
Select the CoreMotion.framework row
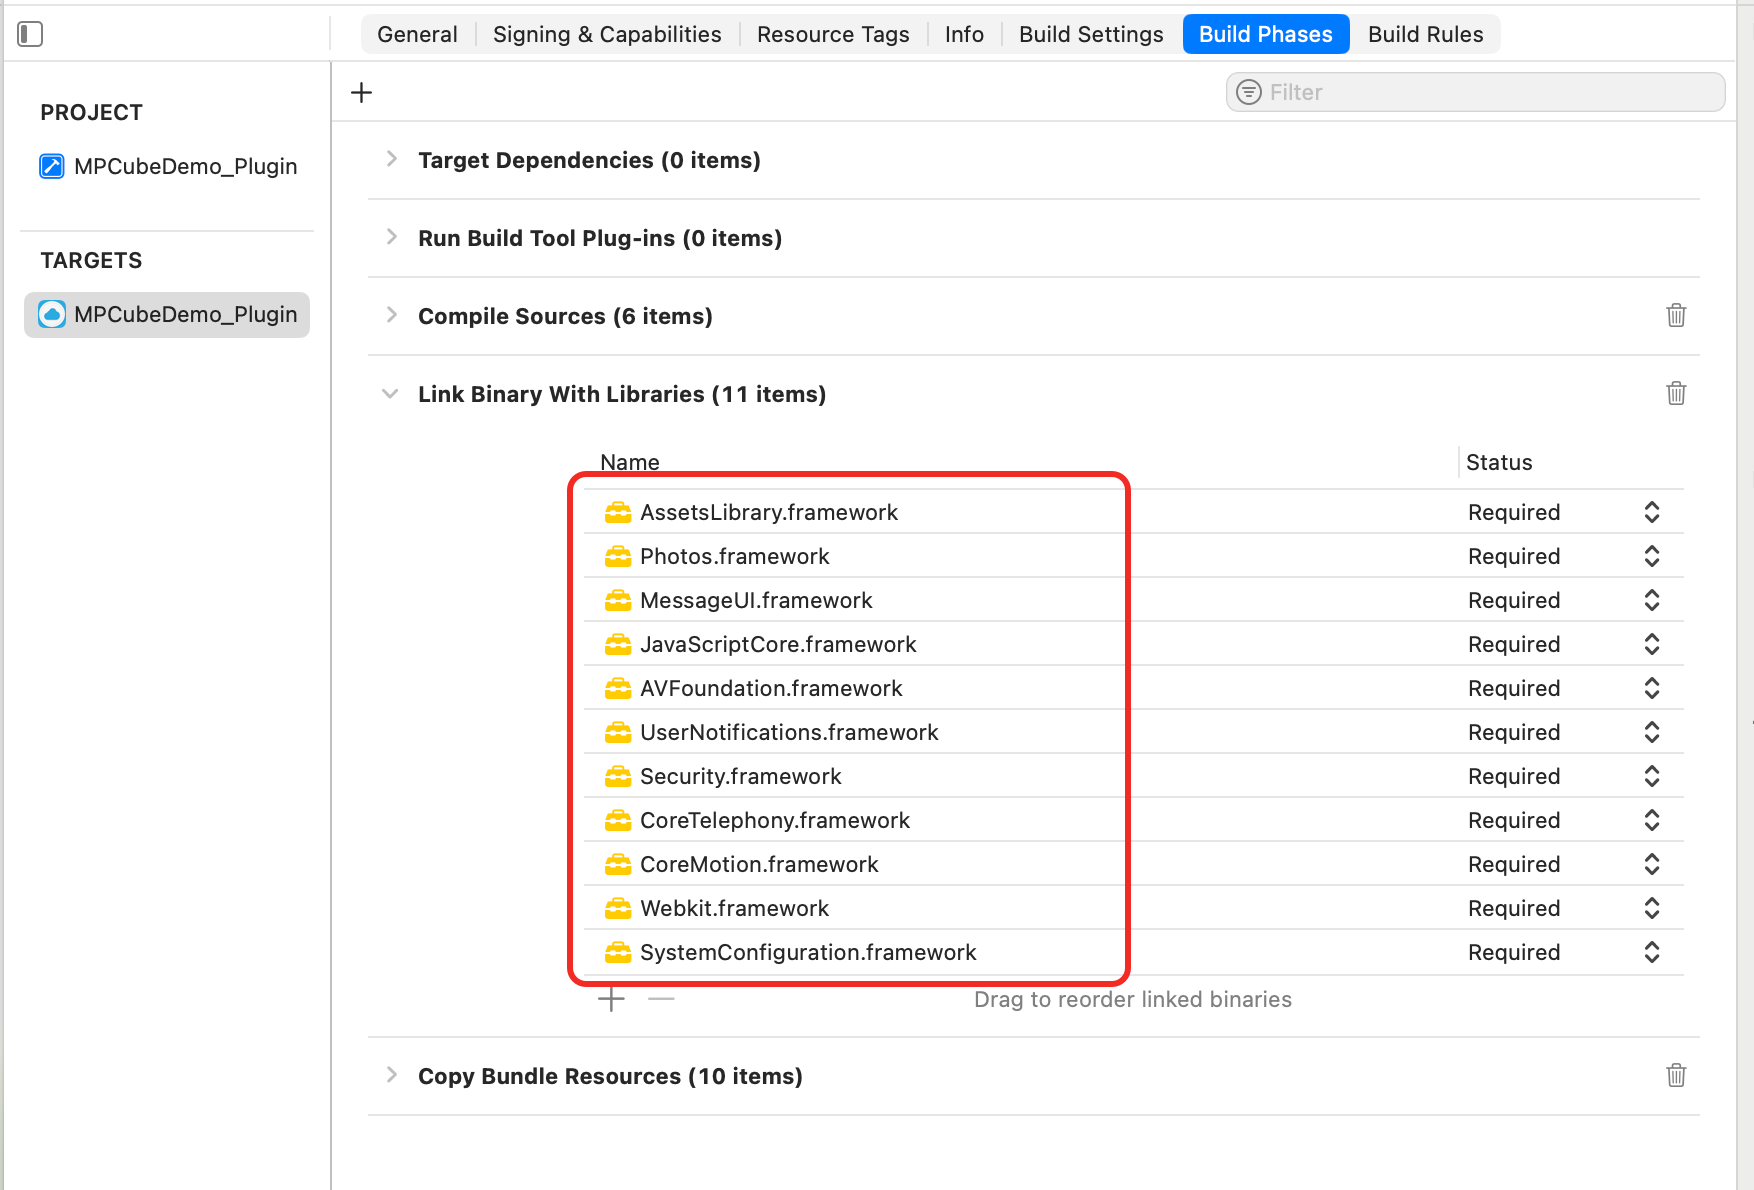pos(1134,864)
